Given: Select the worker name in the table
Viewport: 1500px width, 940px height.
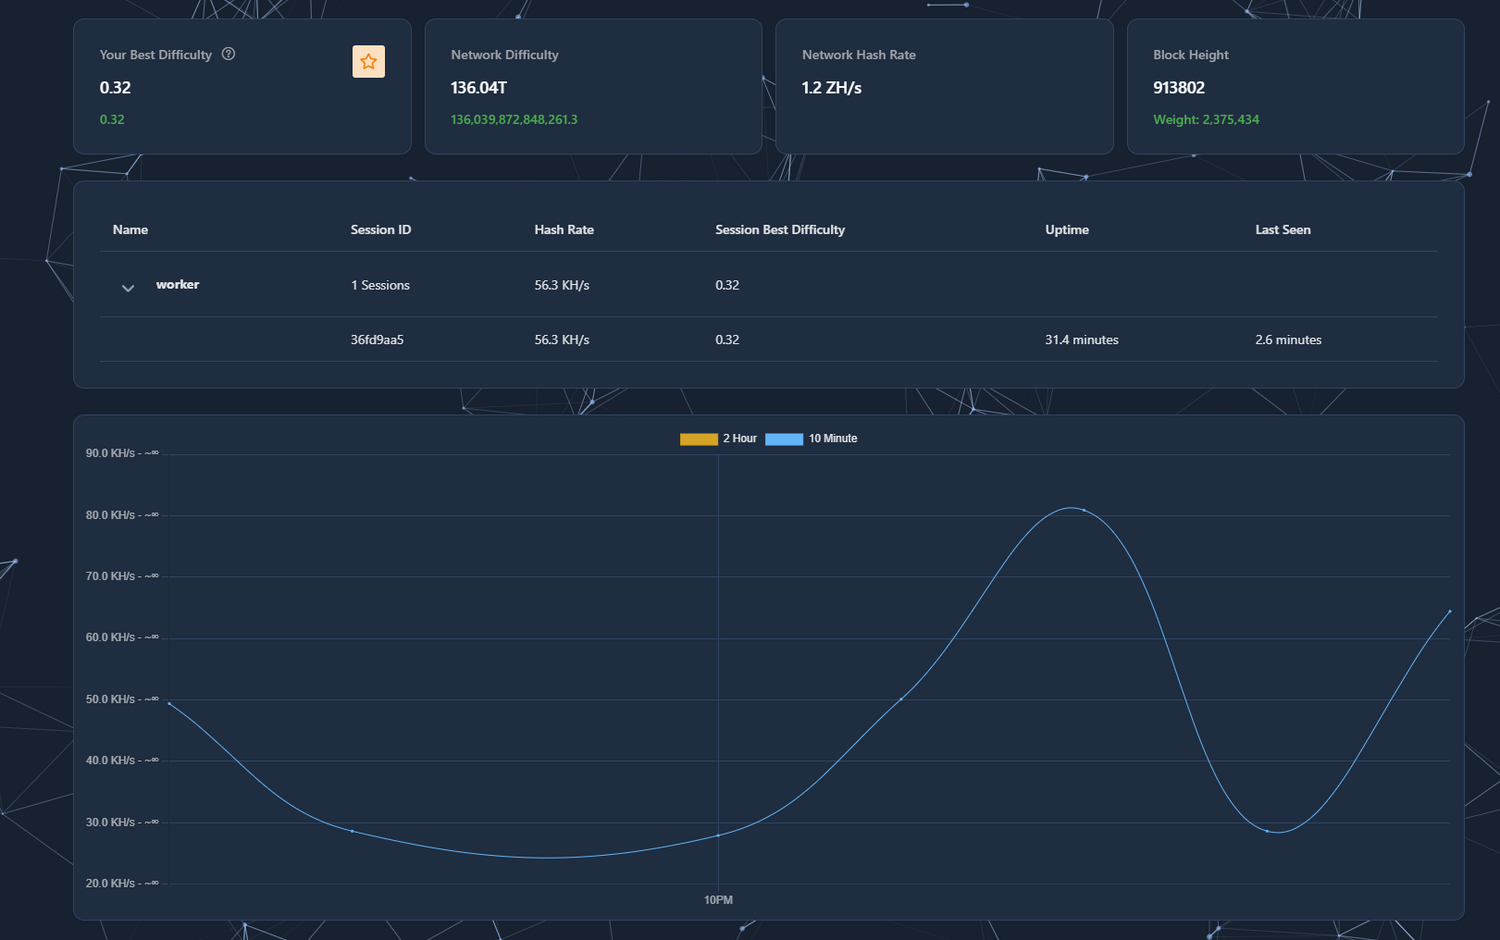Looking at the screenshot, I should click(x=177, y=285).
